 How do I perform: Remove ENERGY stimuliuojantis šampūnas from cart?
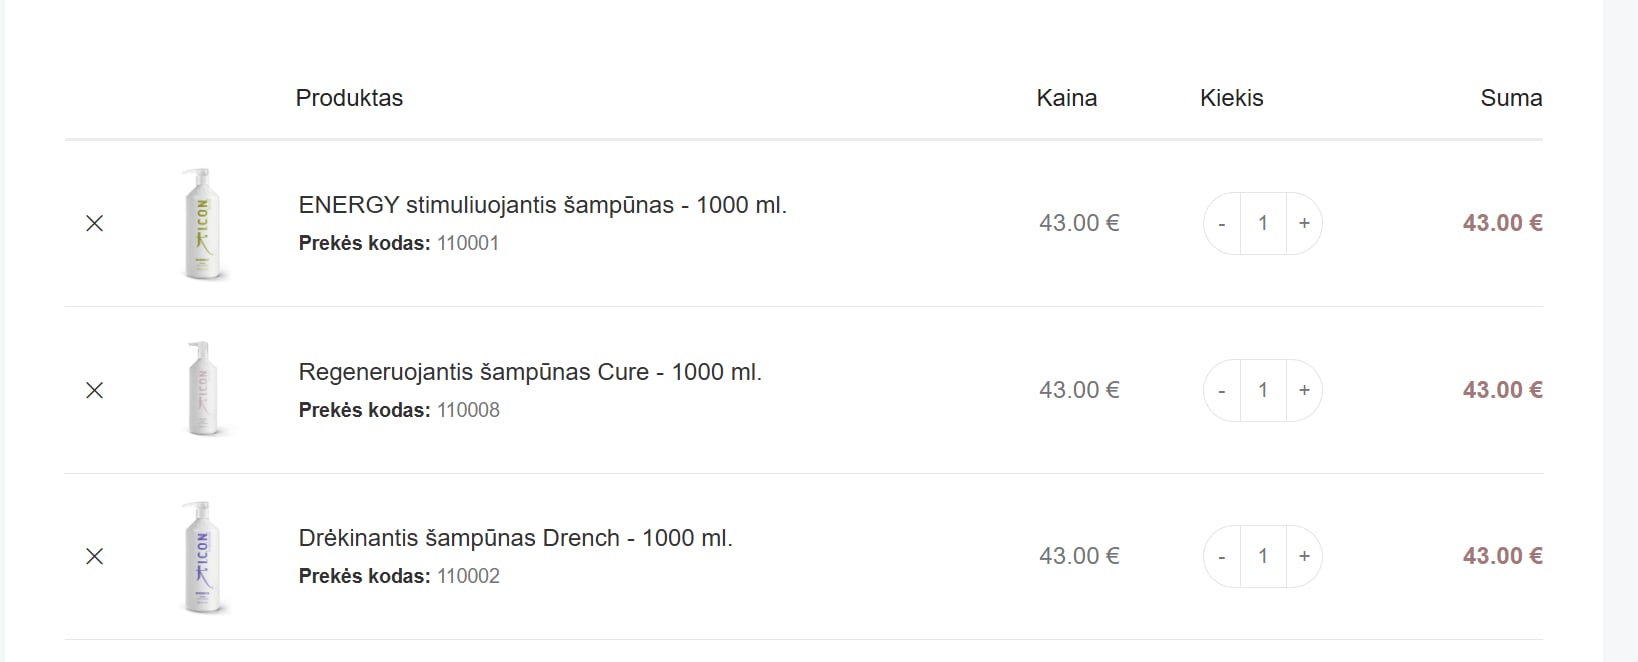pos(95,224)
